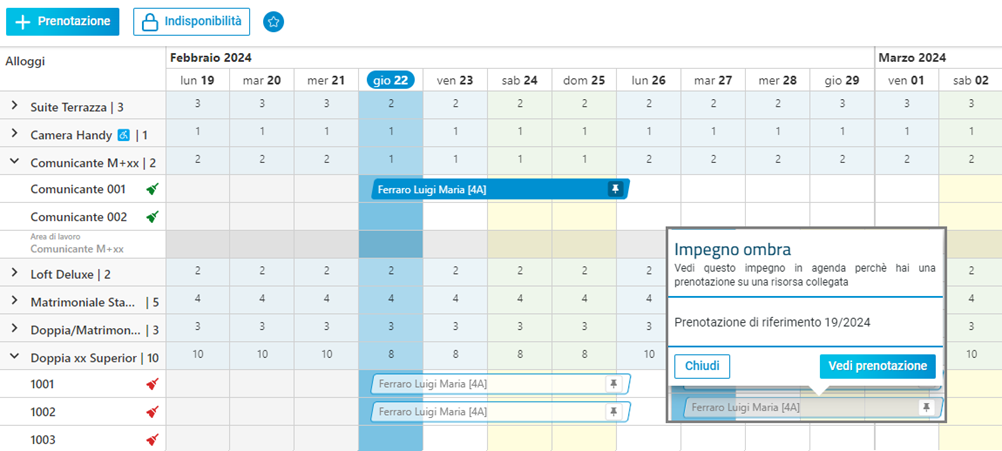Click the red broom icon for room 1002
Screen dimensions: 1002x451
point(152,412)
